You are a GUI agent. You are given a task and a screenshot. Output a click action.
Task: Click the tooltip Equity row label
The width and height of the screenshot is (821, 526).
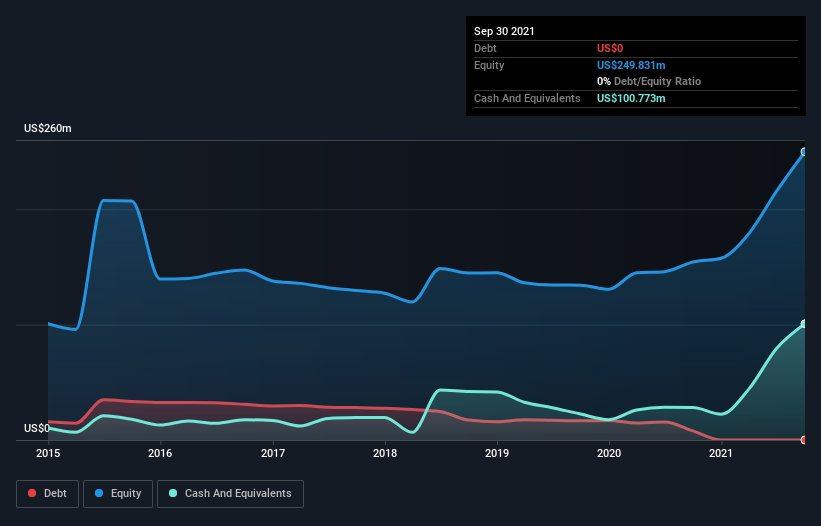point(489,65)
